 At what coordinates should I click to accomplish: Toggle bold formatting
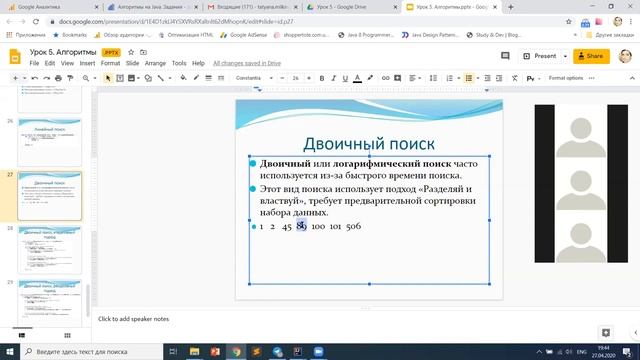(322, 78)
